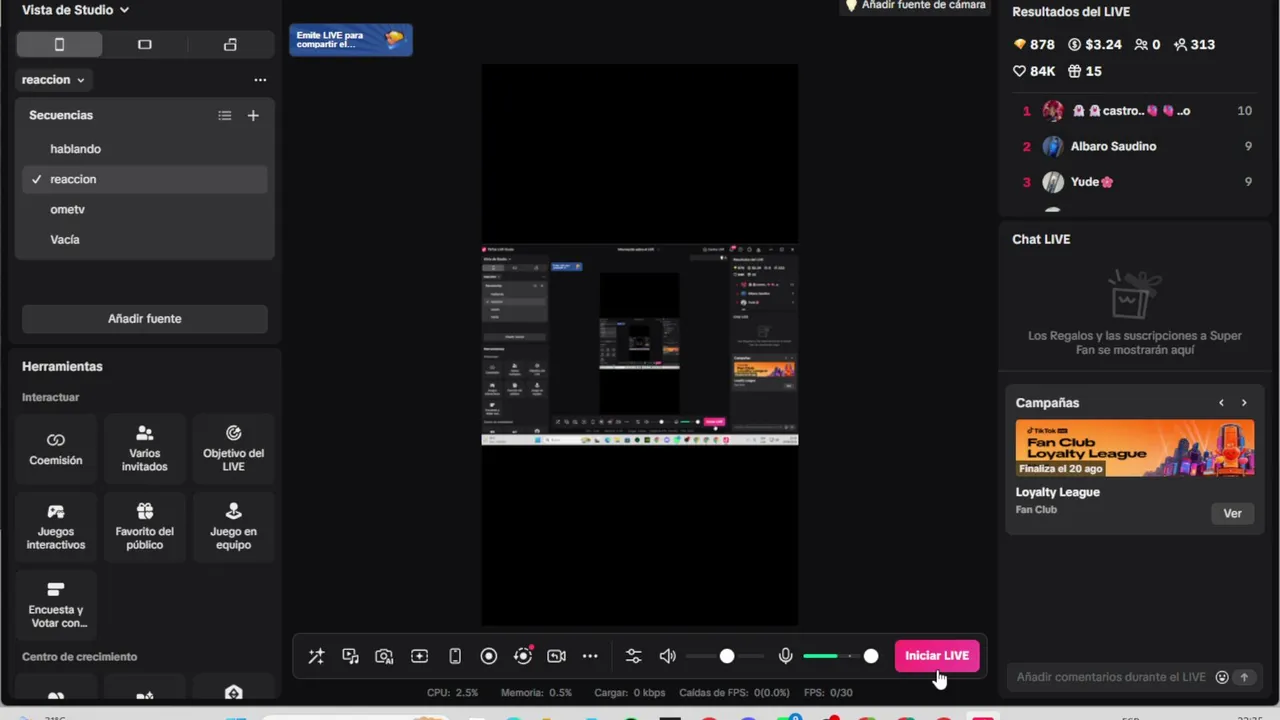Select the hablando sequence
Viewport: 1280px width, 720px height.
145,149
